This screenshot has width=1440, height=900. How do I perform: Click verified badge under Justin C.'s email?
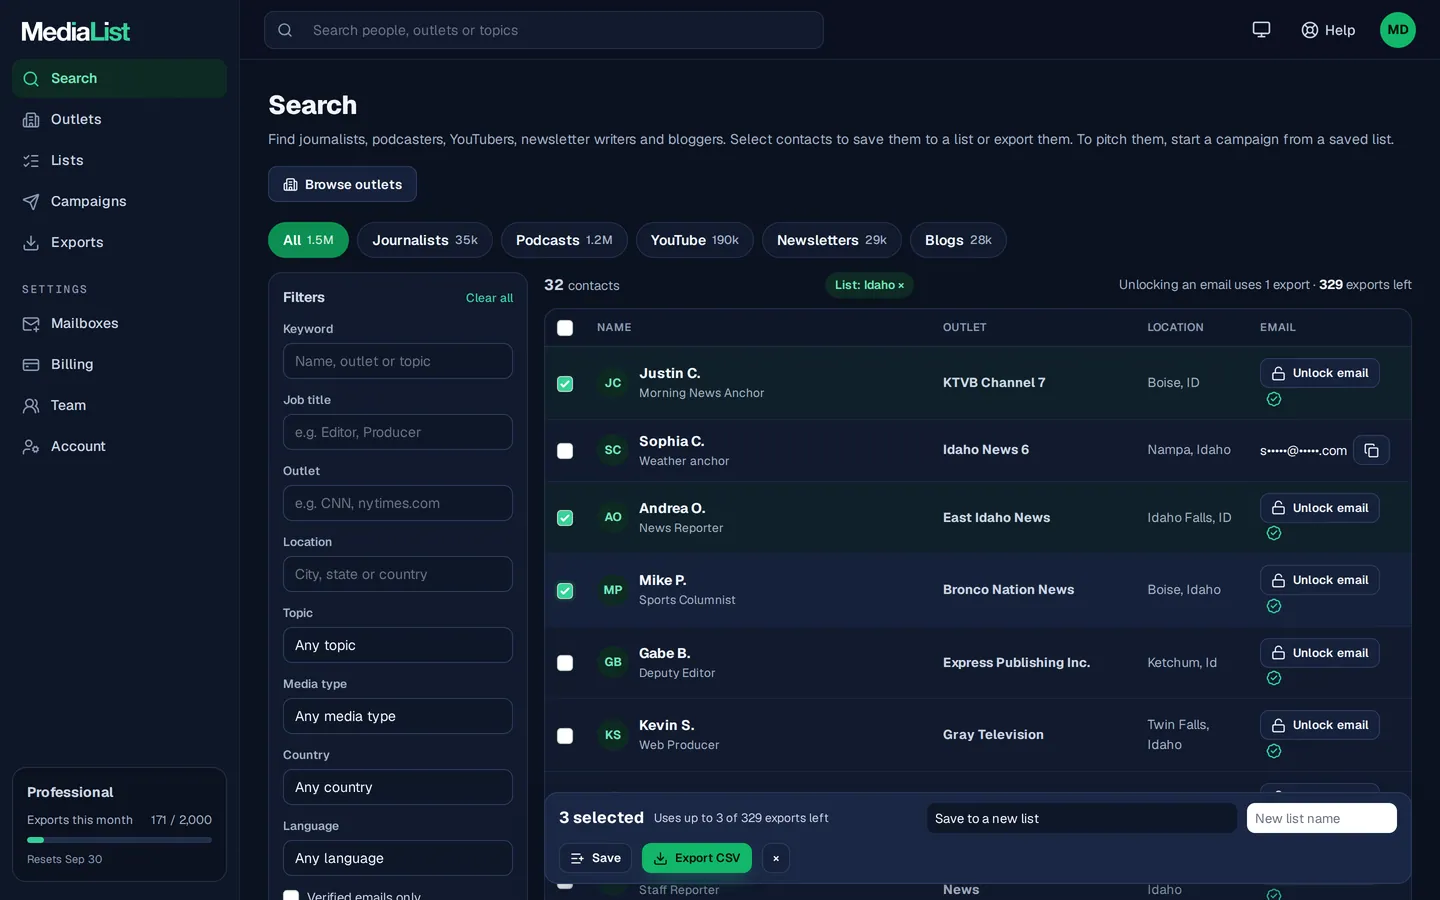tap(1273, 399)
